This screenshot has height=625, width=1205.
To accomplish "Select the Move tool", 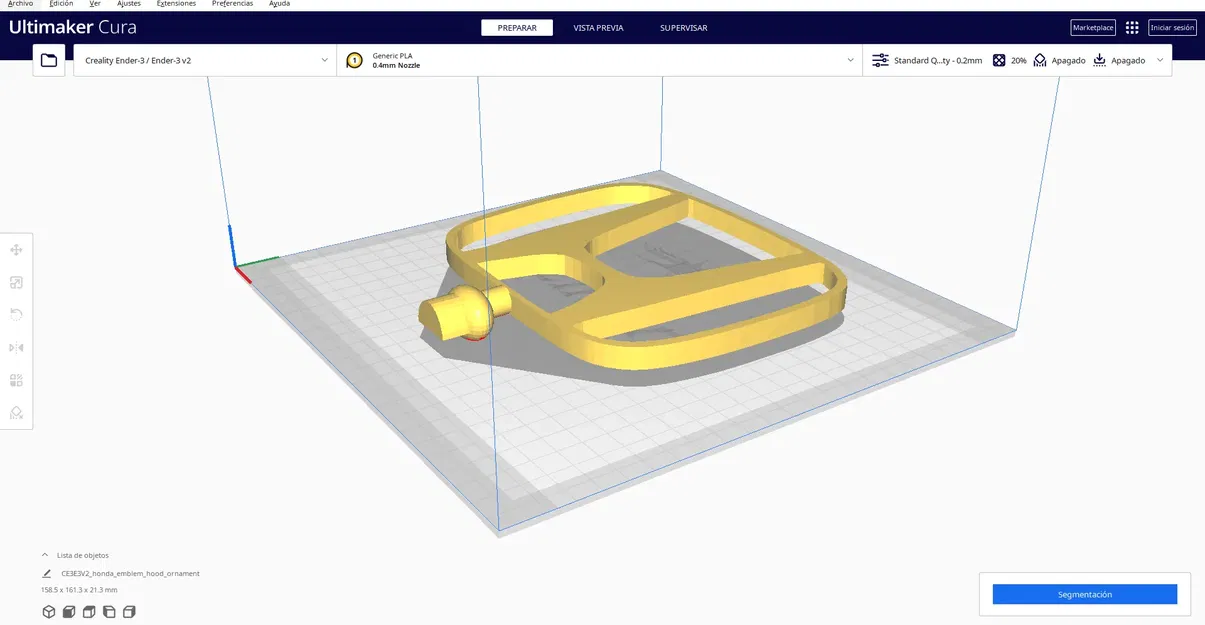I will pos(15,249).
